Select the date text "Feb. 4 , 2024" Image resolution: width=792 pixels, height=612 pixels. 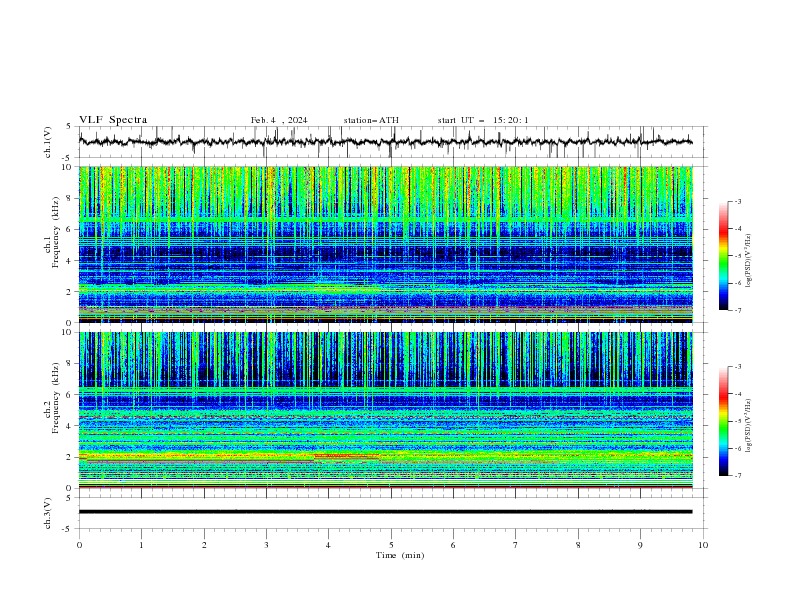(279, 120)
